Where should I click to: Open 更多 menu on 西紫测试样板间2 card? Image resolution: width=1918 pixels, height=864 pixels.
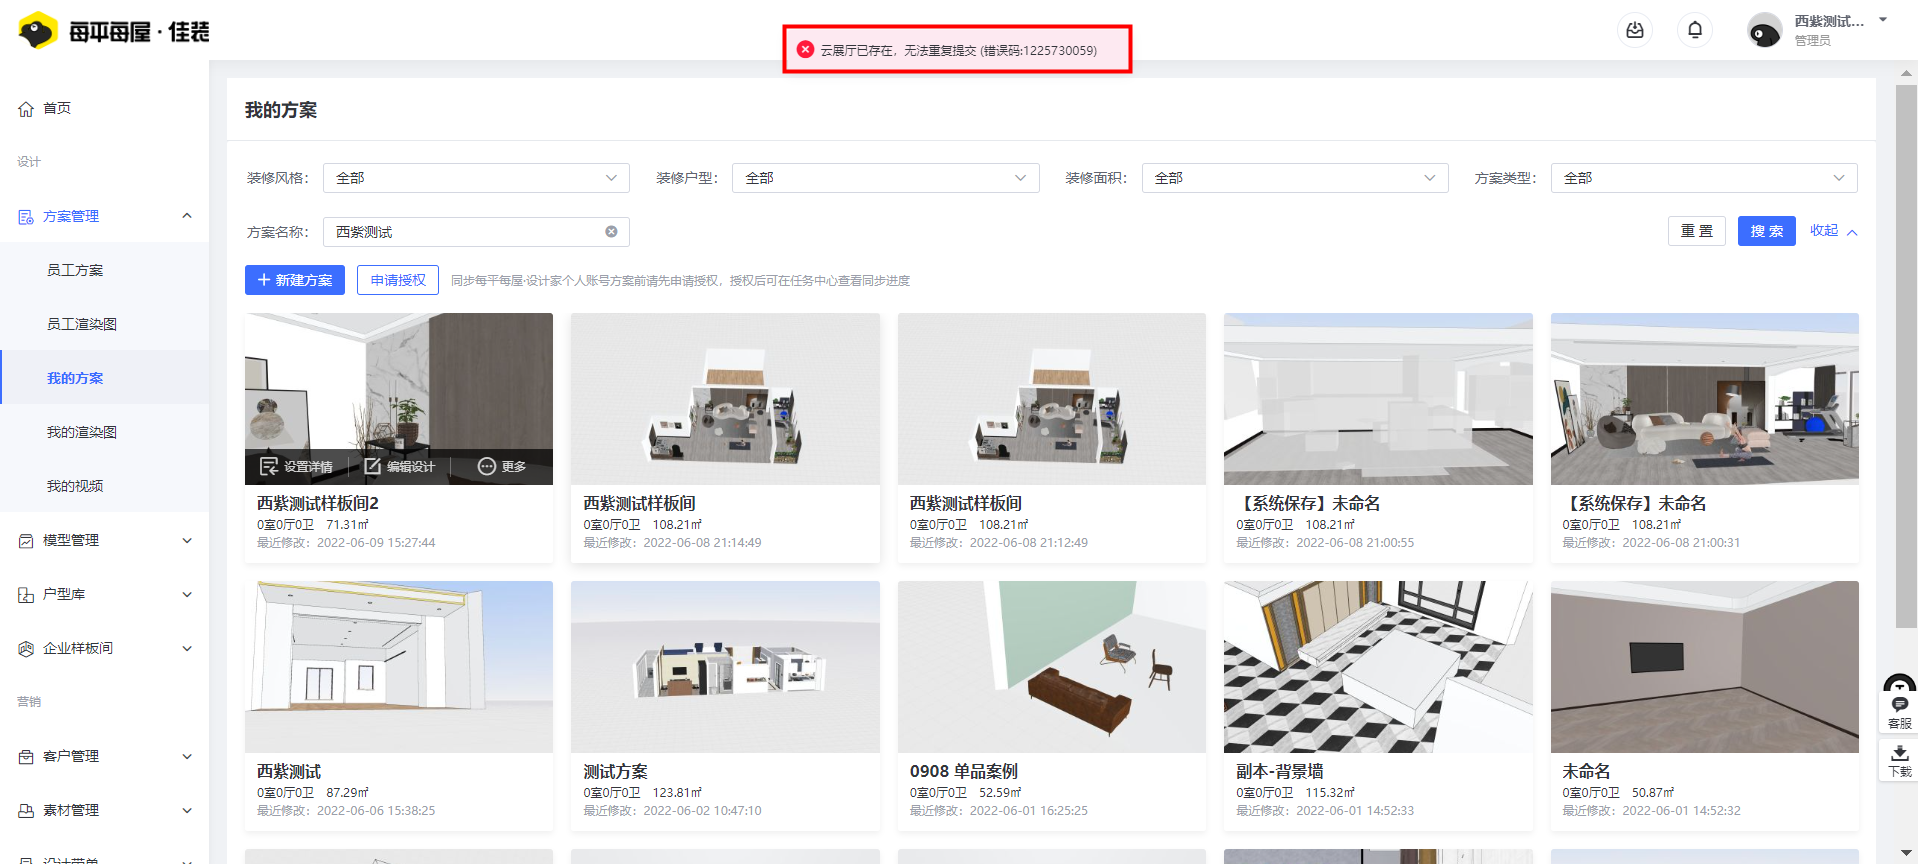coord(502,467)
